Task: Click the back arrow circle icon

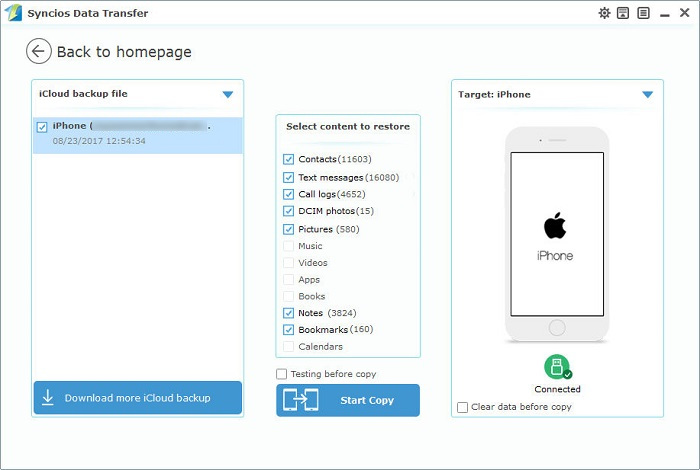Action: point(38,51)
